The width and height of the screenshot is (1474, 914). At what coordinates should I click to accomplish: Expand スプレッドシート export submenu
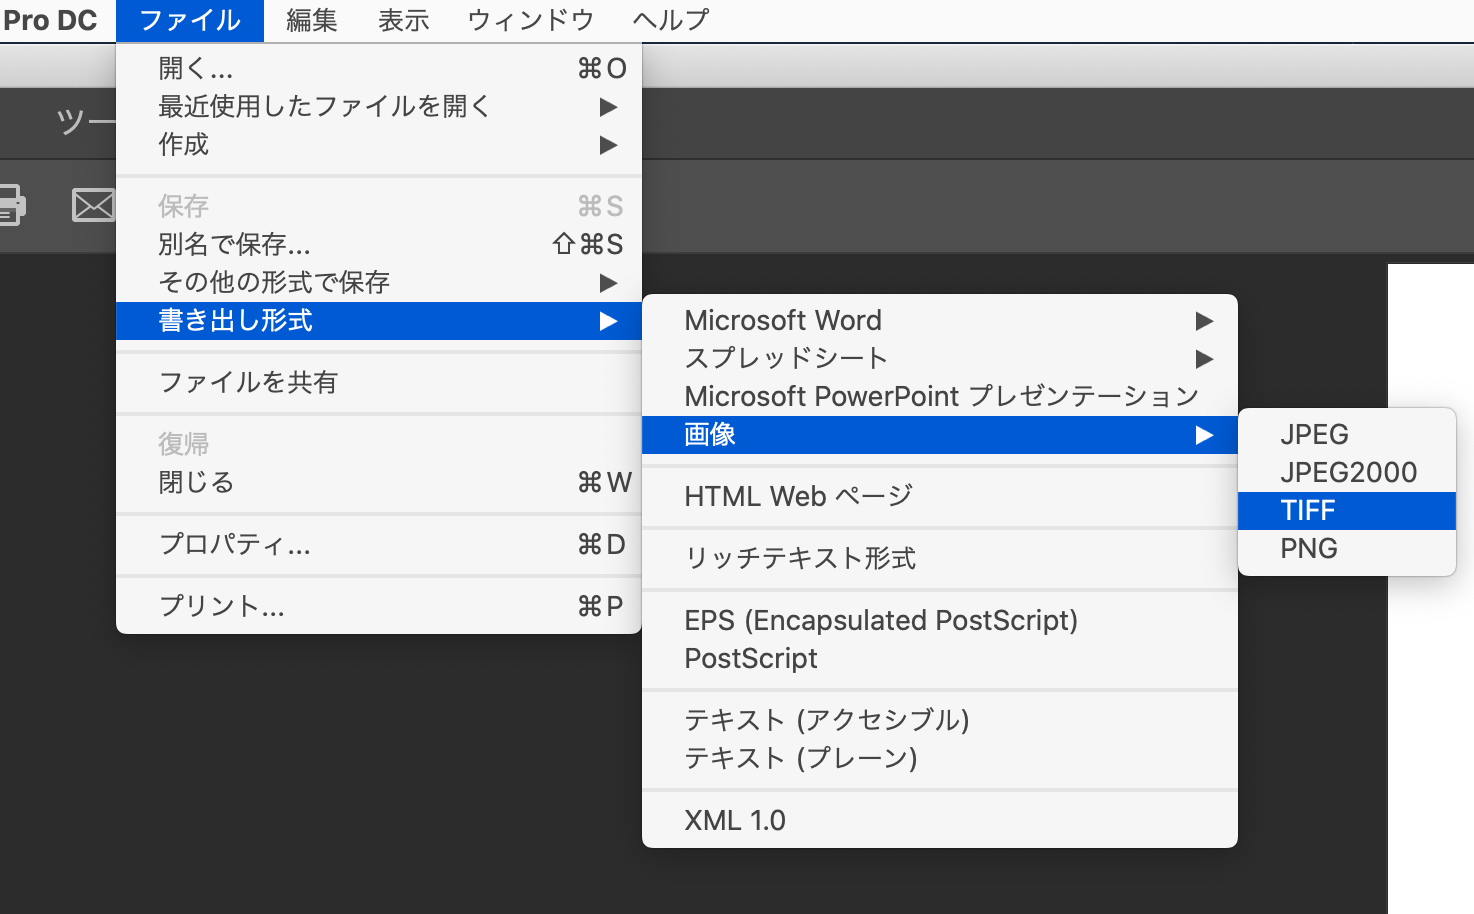[940, 358]
